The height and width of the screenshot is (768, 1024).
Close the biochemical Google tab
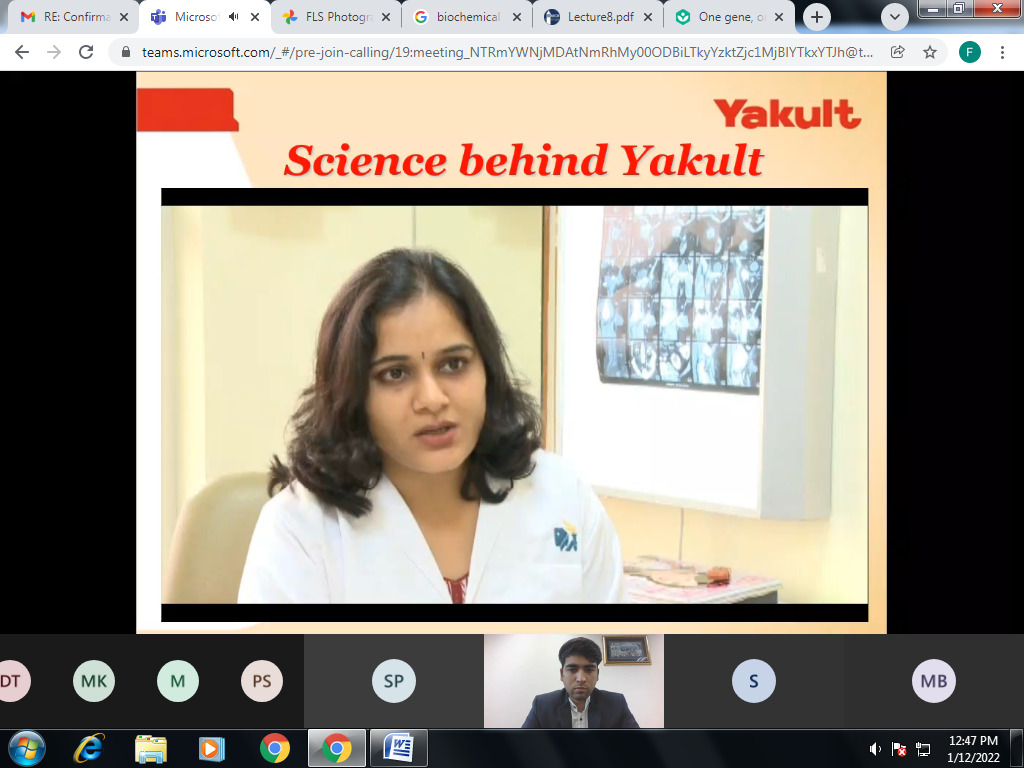pyautogui.click(x=517, y=17)
